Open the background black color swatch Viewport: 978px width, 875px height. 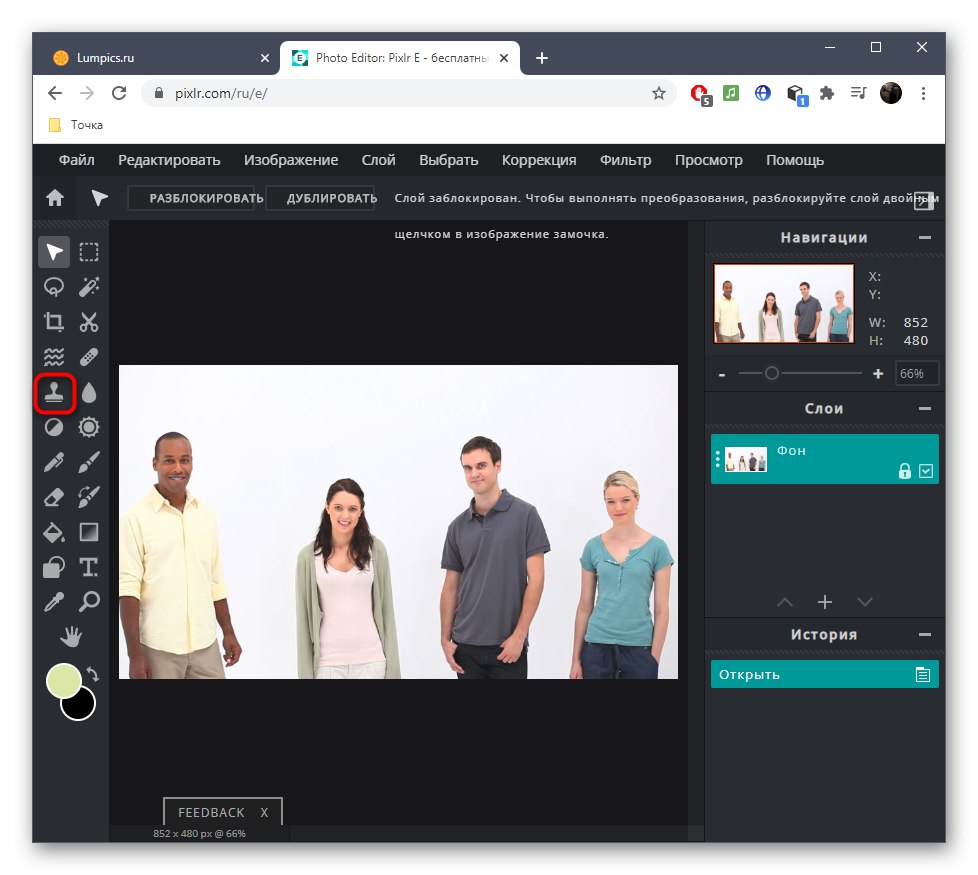pos(82,708)
